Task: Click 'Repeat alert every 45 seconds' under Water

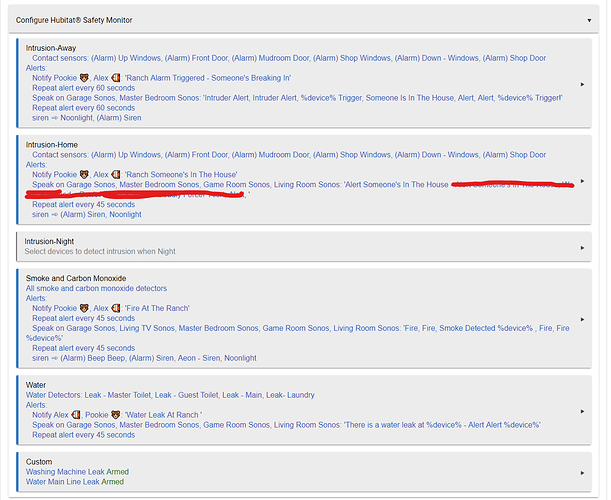Action: point(83,435)
